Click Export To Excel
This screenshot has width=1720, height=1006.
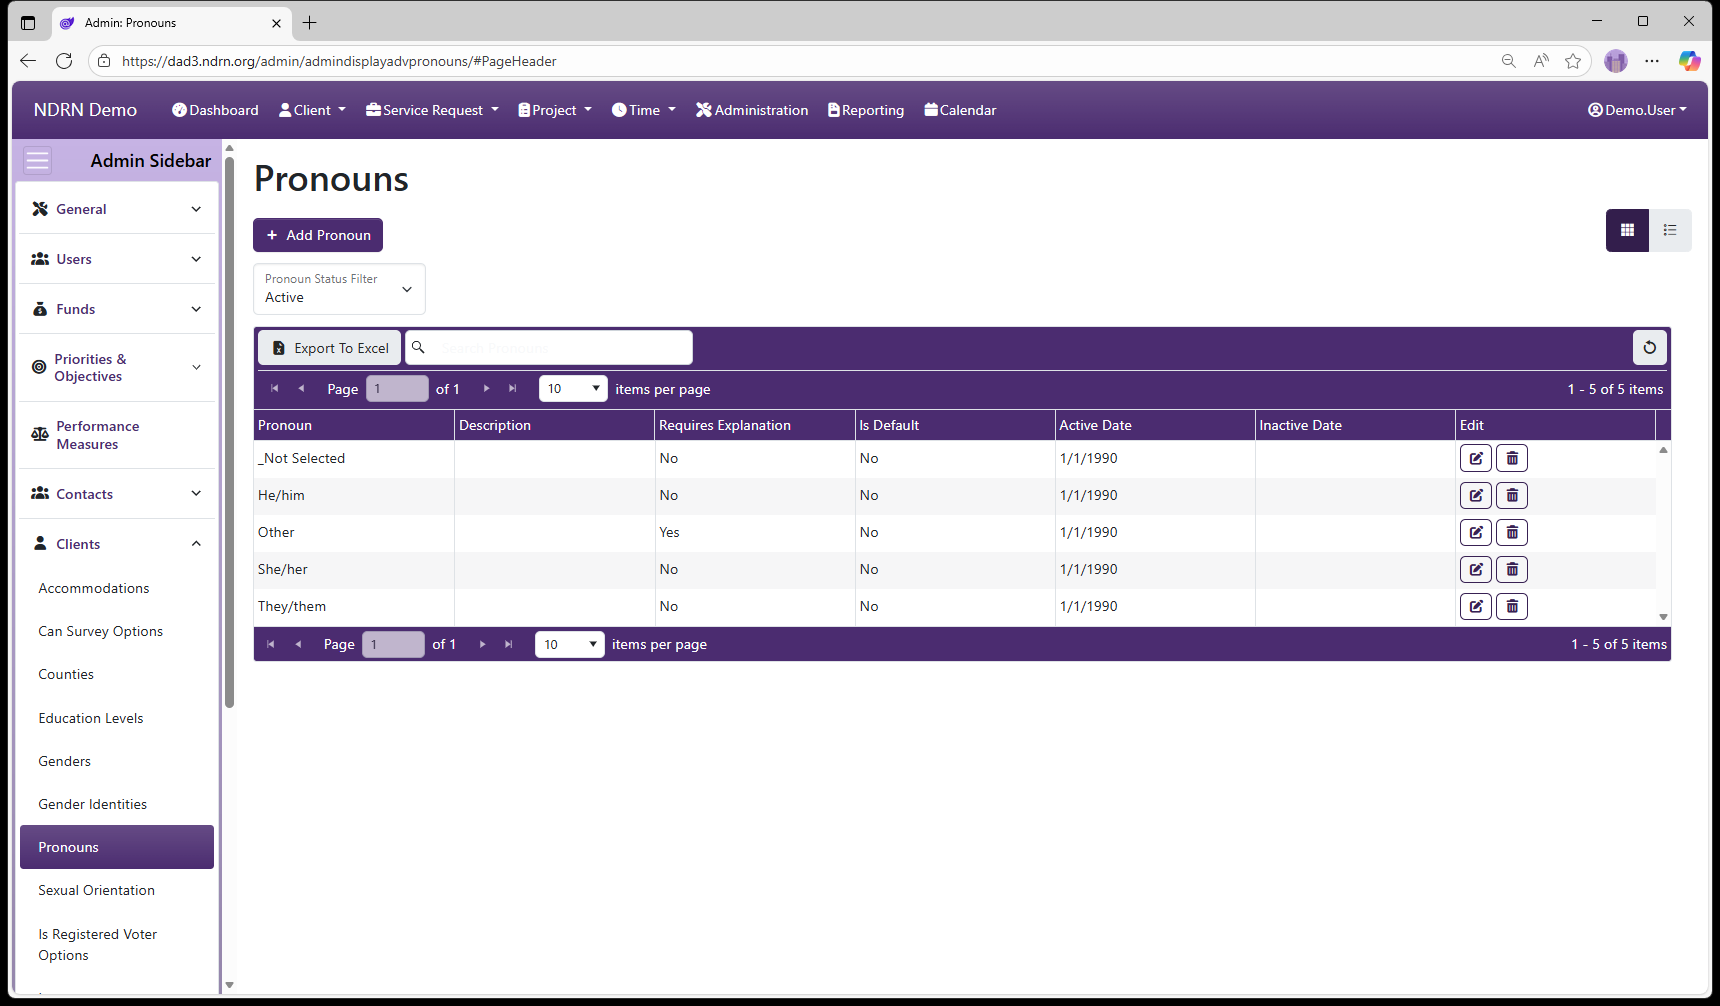pyautogui.click(x=330, y=348)
